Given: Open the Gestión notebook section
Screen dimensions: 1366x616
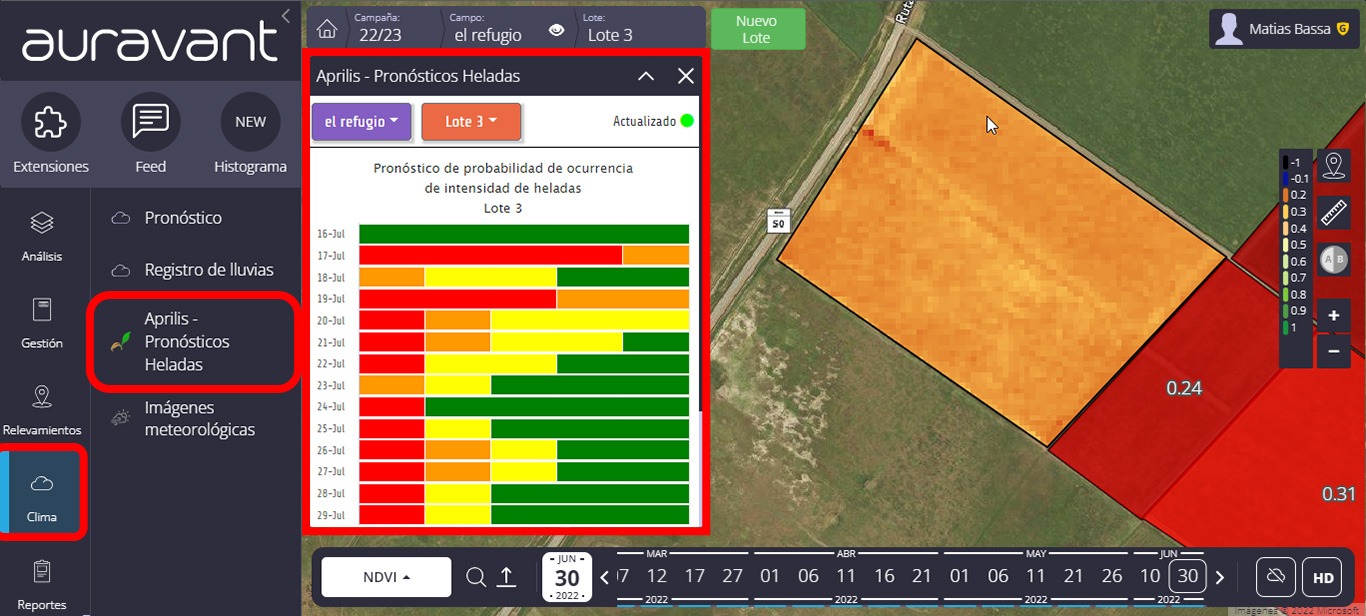Looking at the screenshot, I should click(x=42, y=322).
